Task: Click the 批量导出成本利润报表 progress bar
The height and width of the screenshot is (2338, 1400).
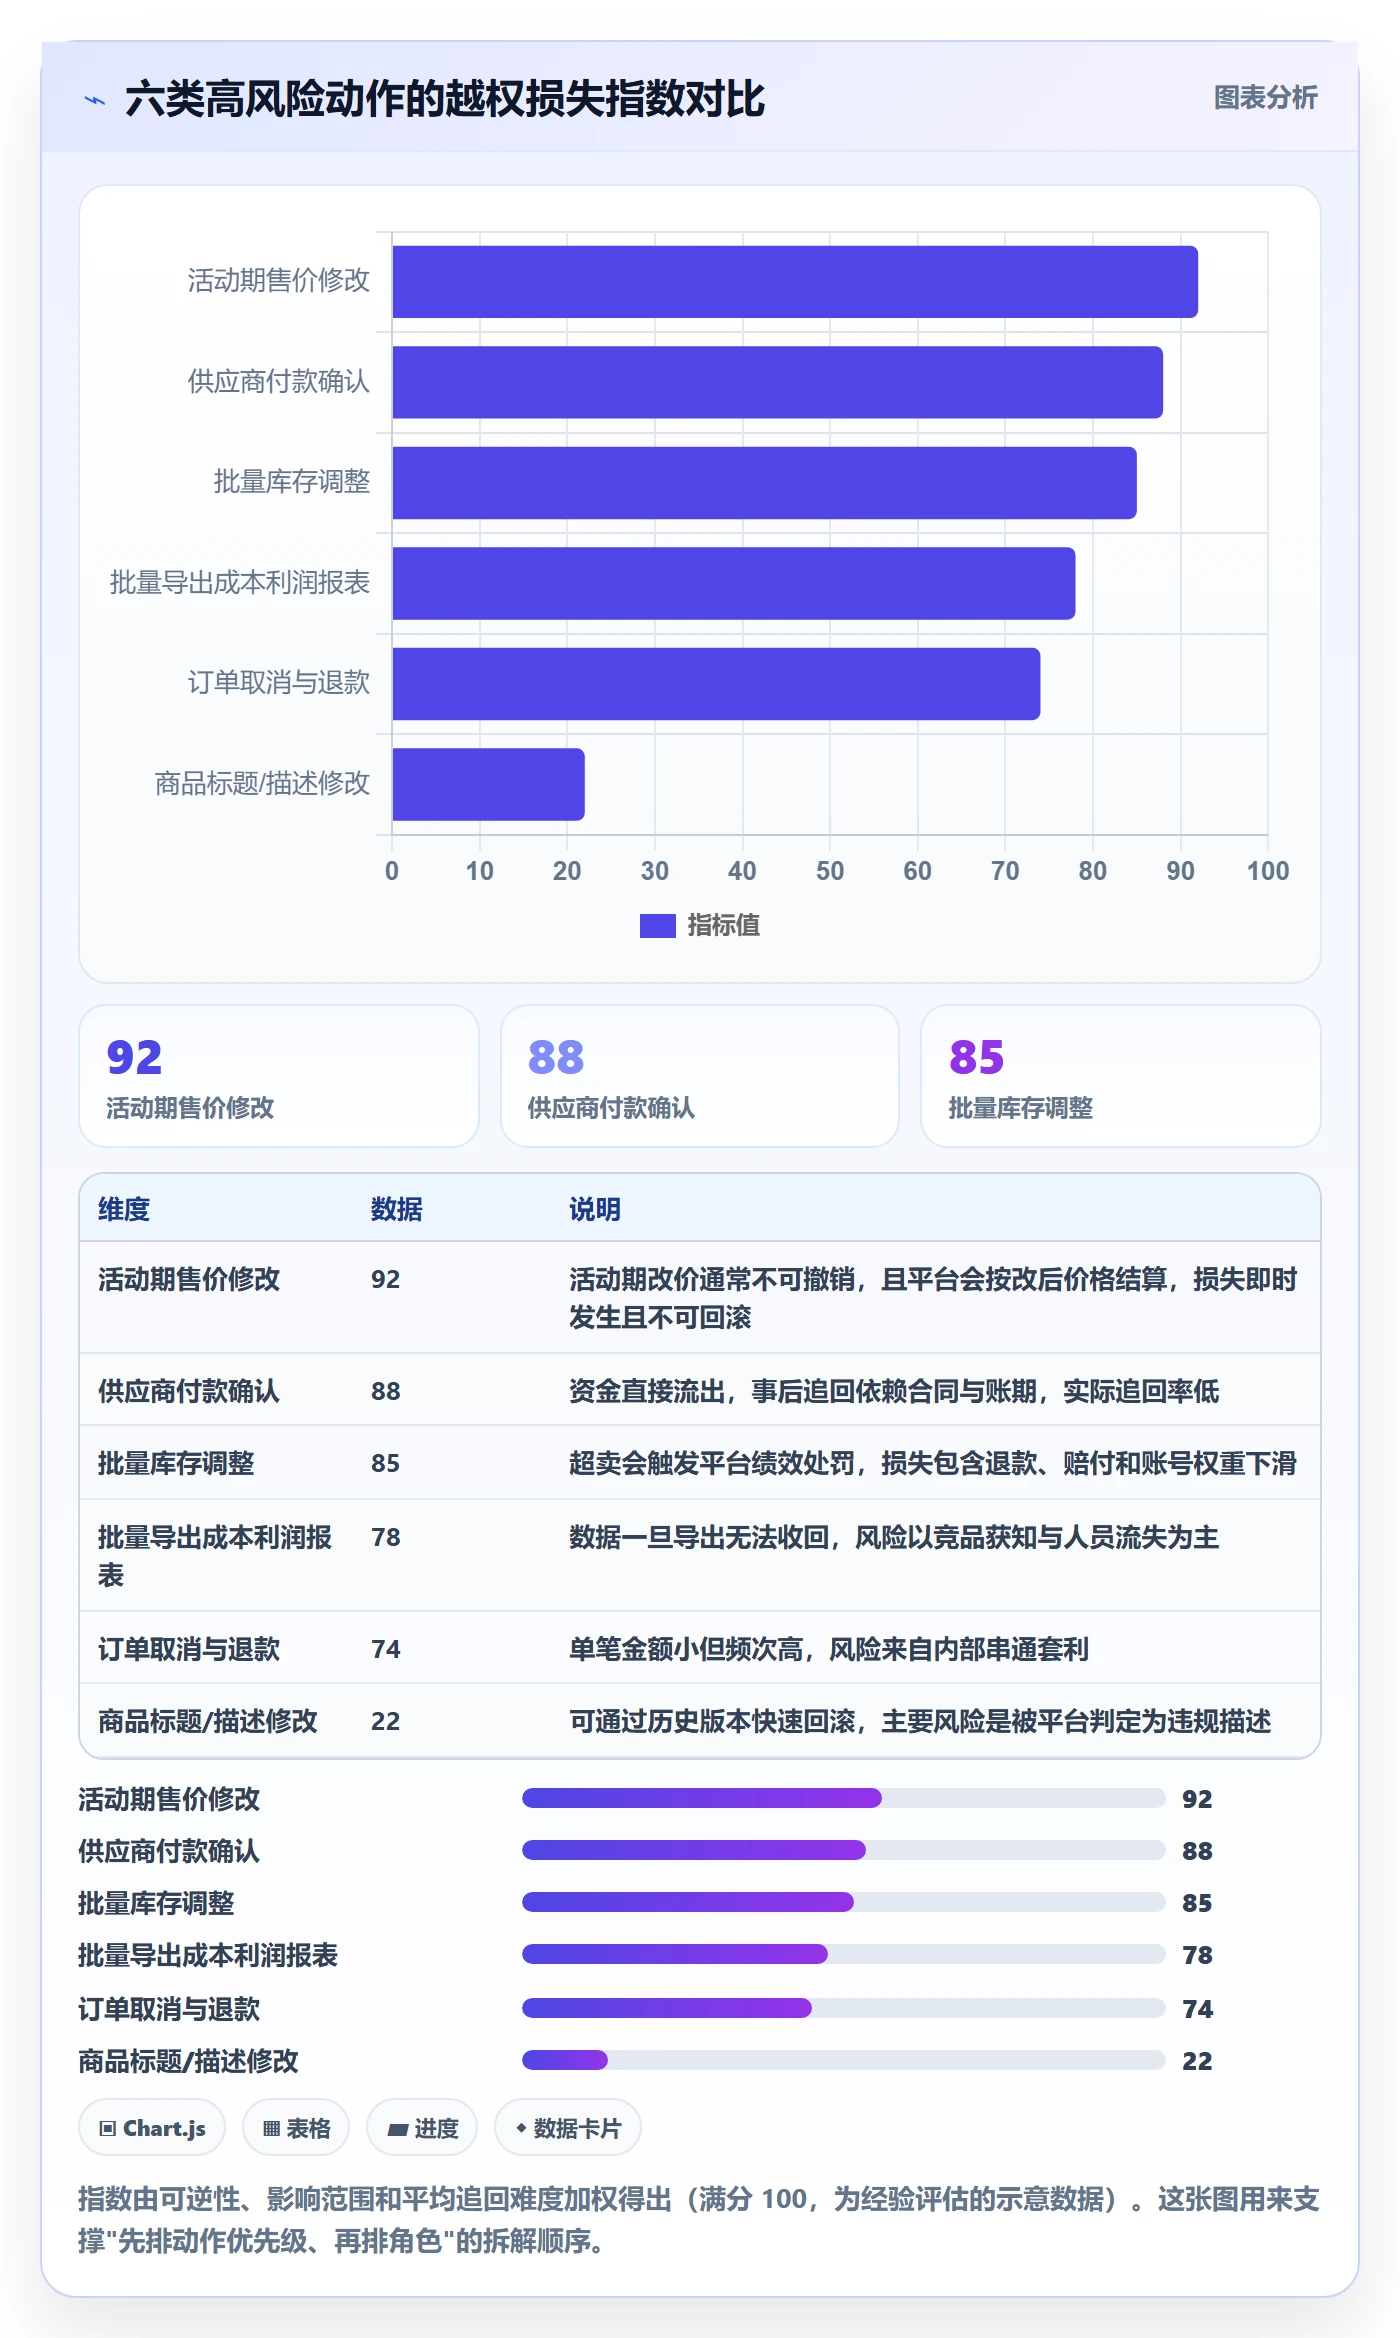Action: point(844,1954)
